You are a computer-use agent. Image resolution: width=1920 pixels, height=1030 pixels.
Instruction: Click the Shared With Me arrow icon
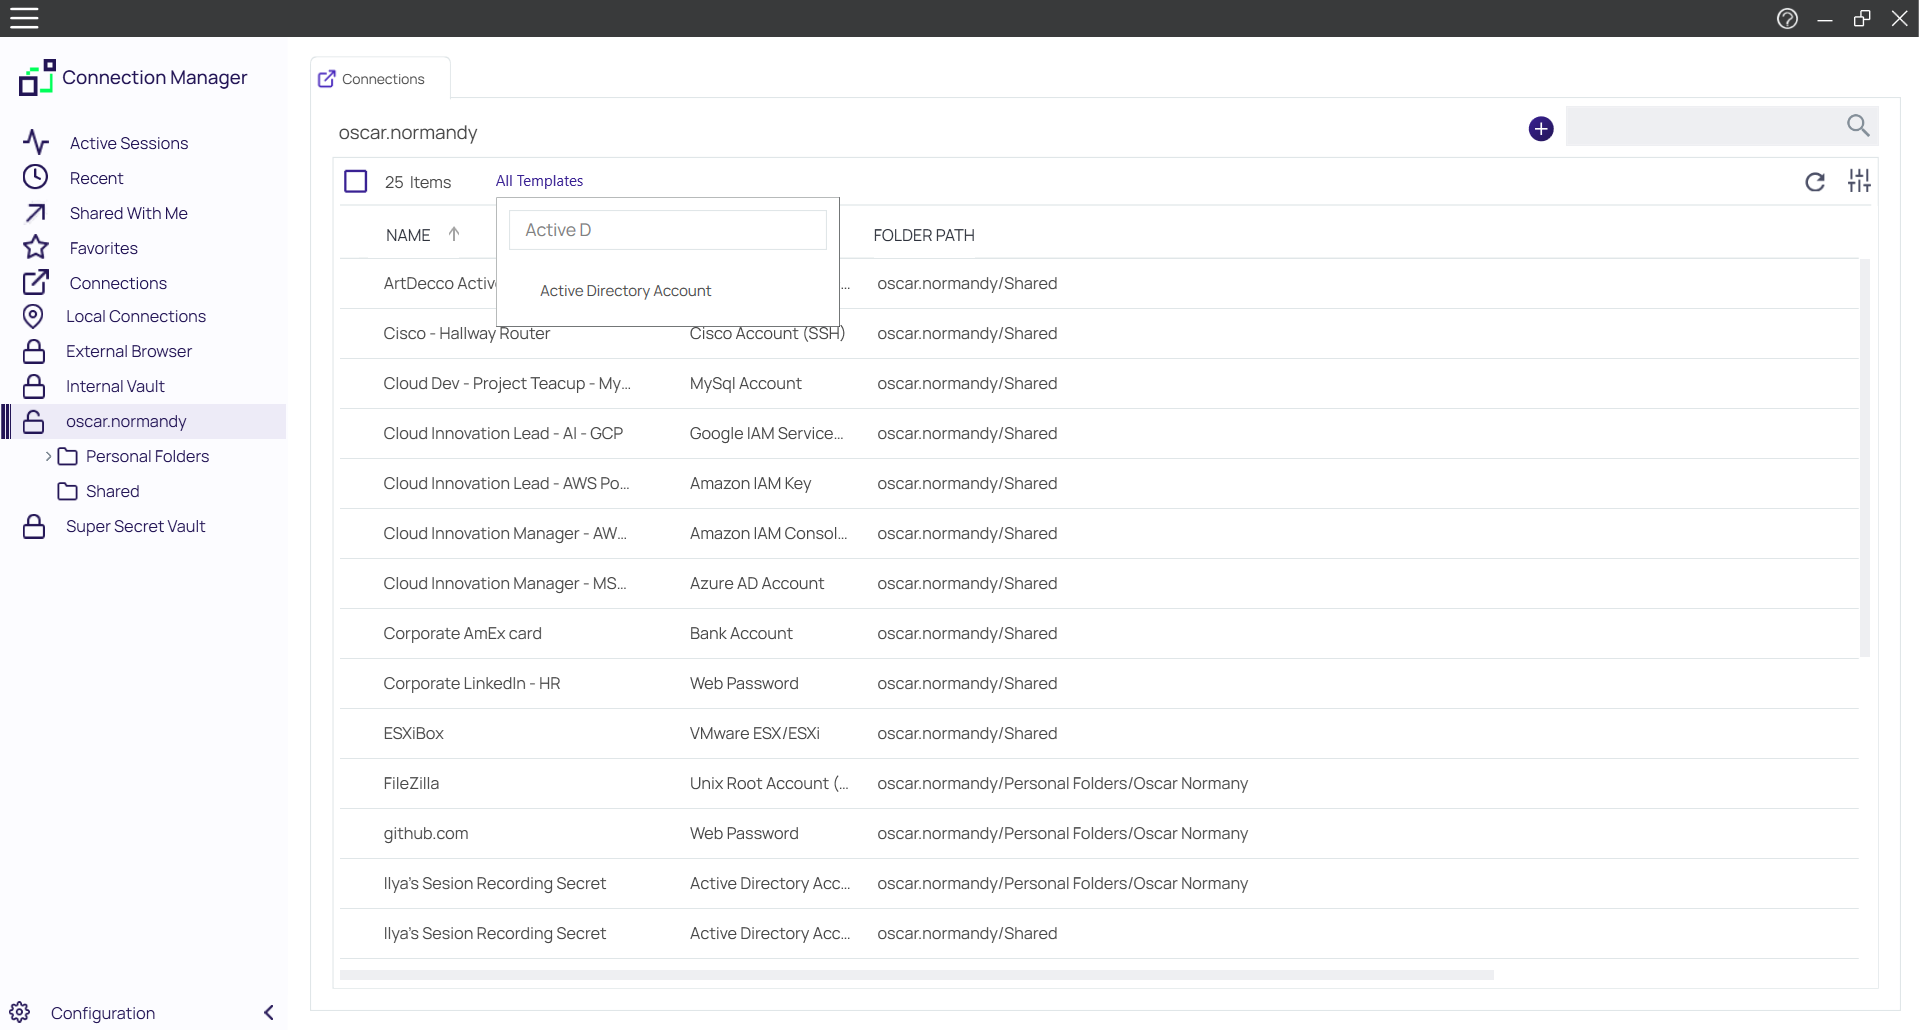click(36, 212)
